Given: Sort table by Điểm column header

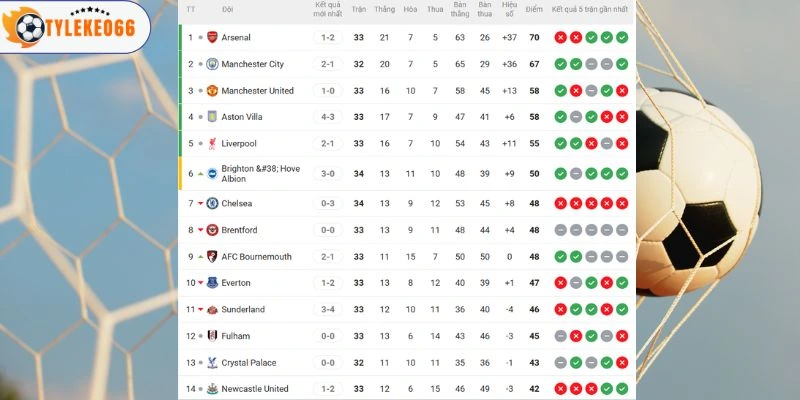Looking at the screenshot, I should coord(534,10).
